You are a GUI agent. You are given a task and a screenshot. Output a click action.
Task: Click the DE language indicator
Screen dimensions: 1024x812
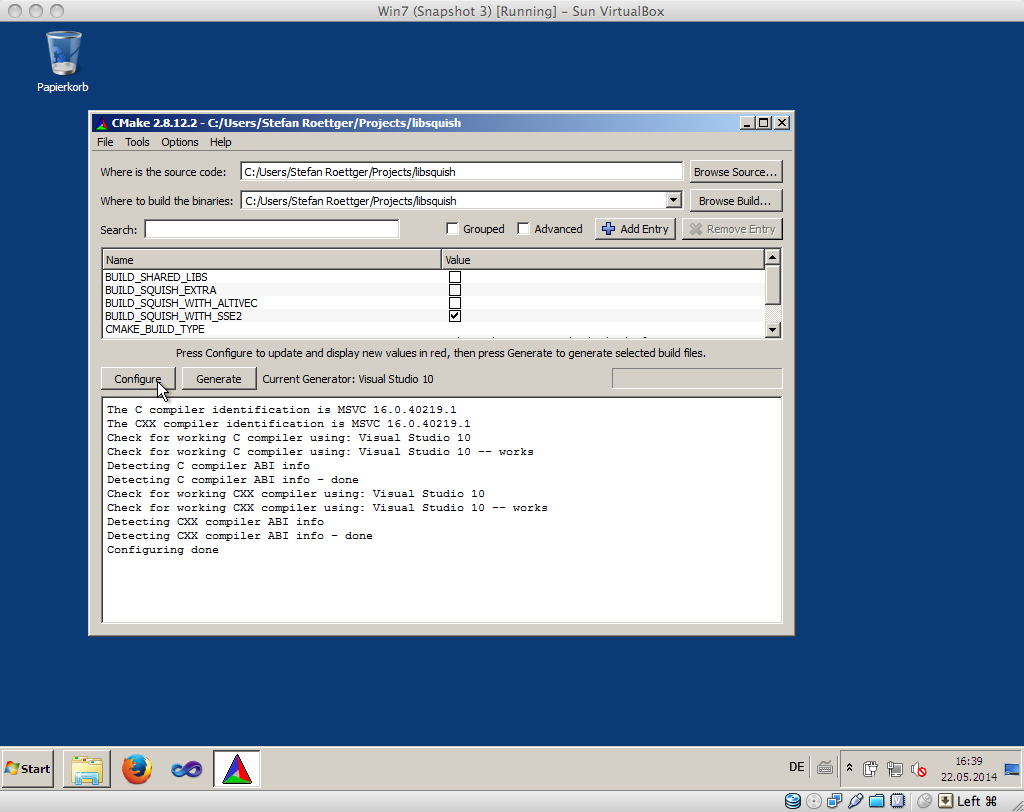click(x=797, y=767)
